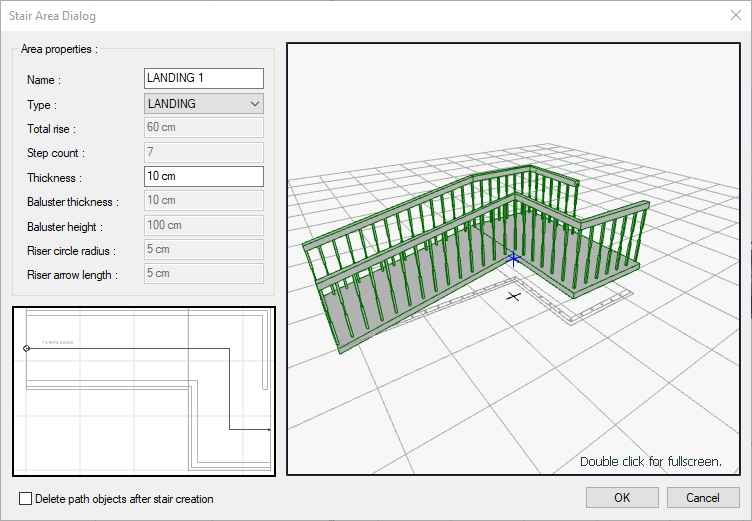Screen dimensions: 752x521
Task: Click the Riser arrow length field
Action: coord(204,273)
